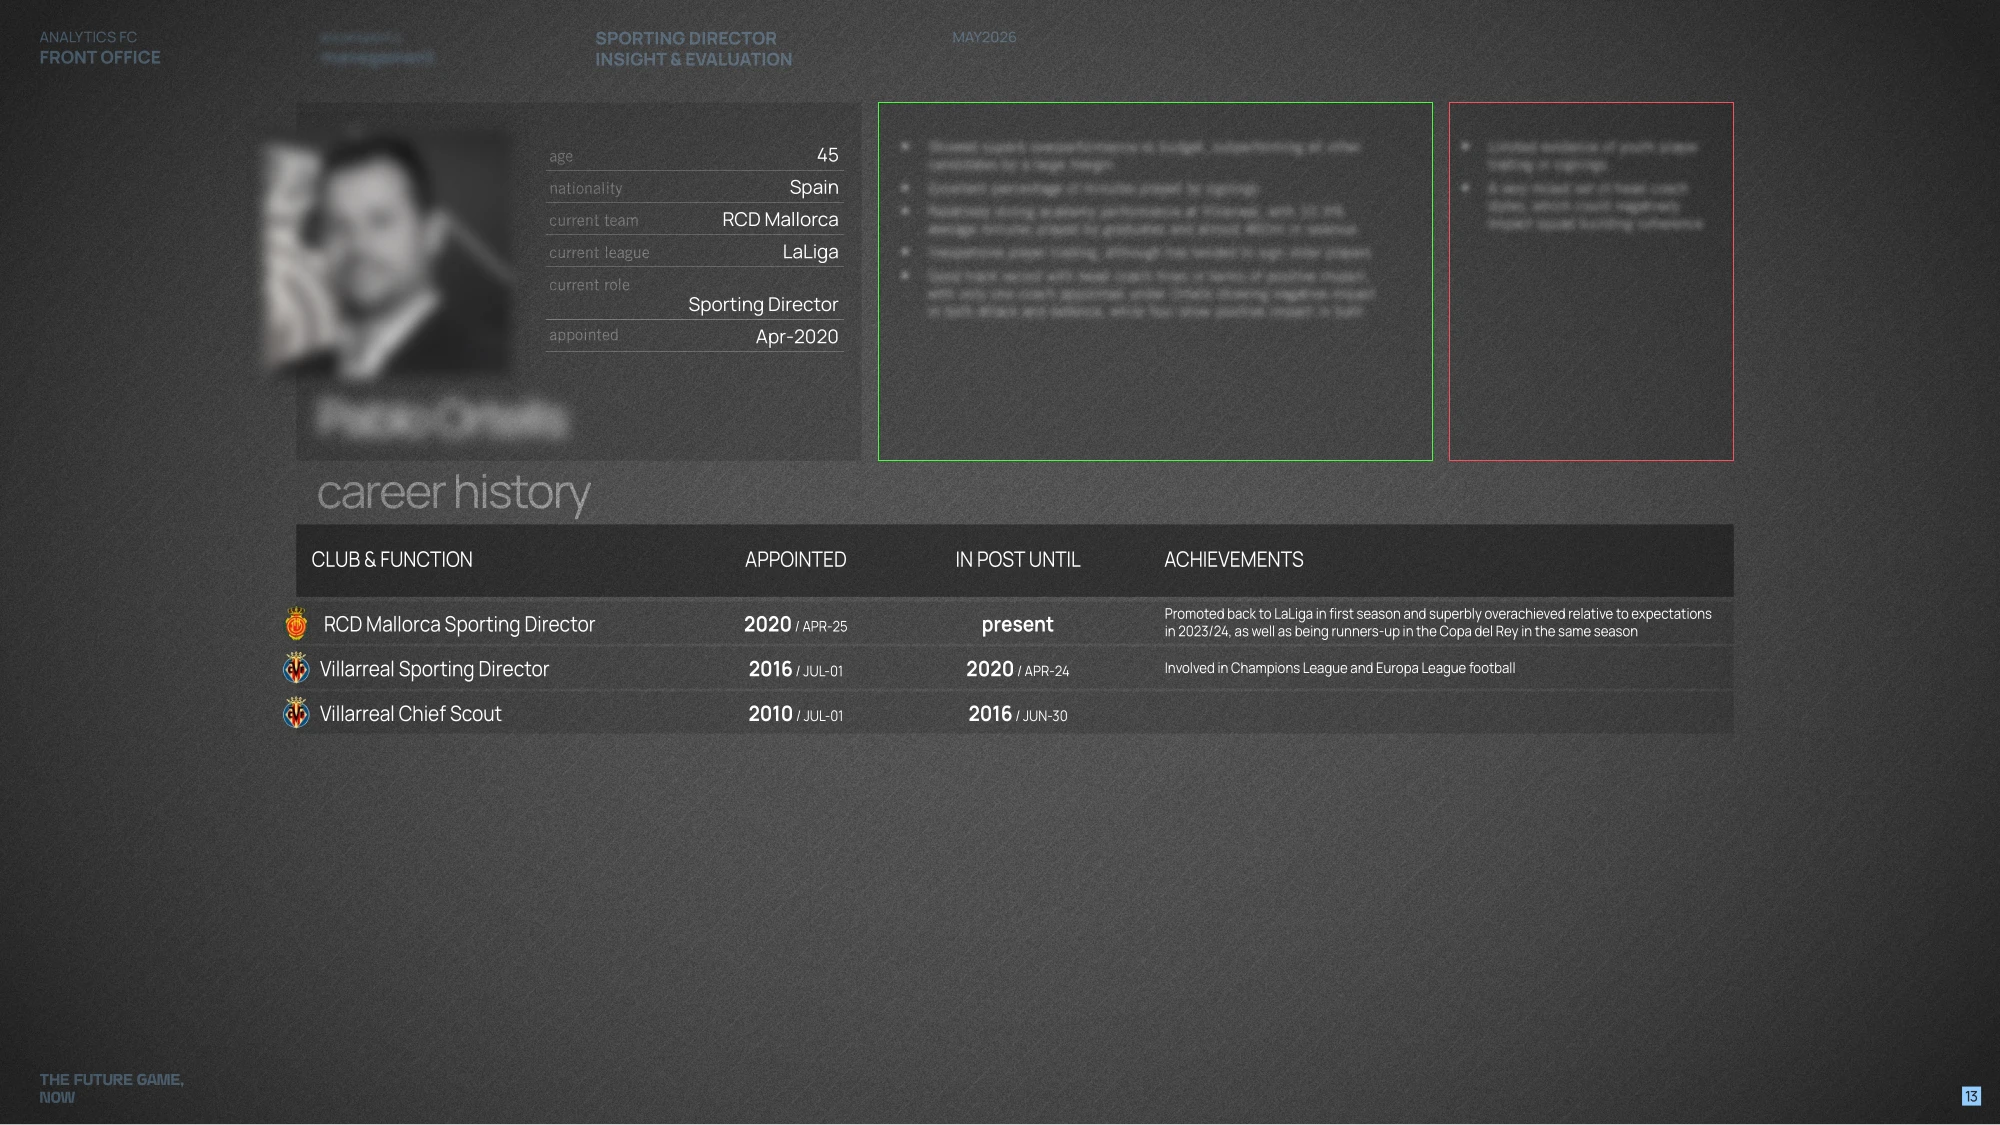Click The Future Game, Now footer text

point(111,1088)
